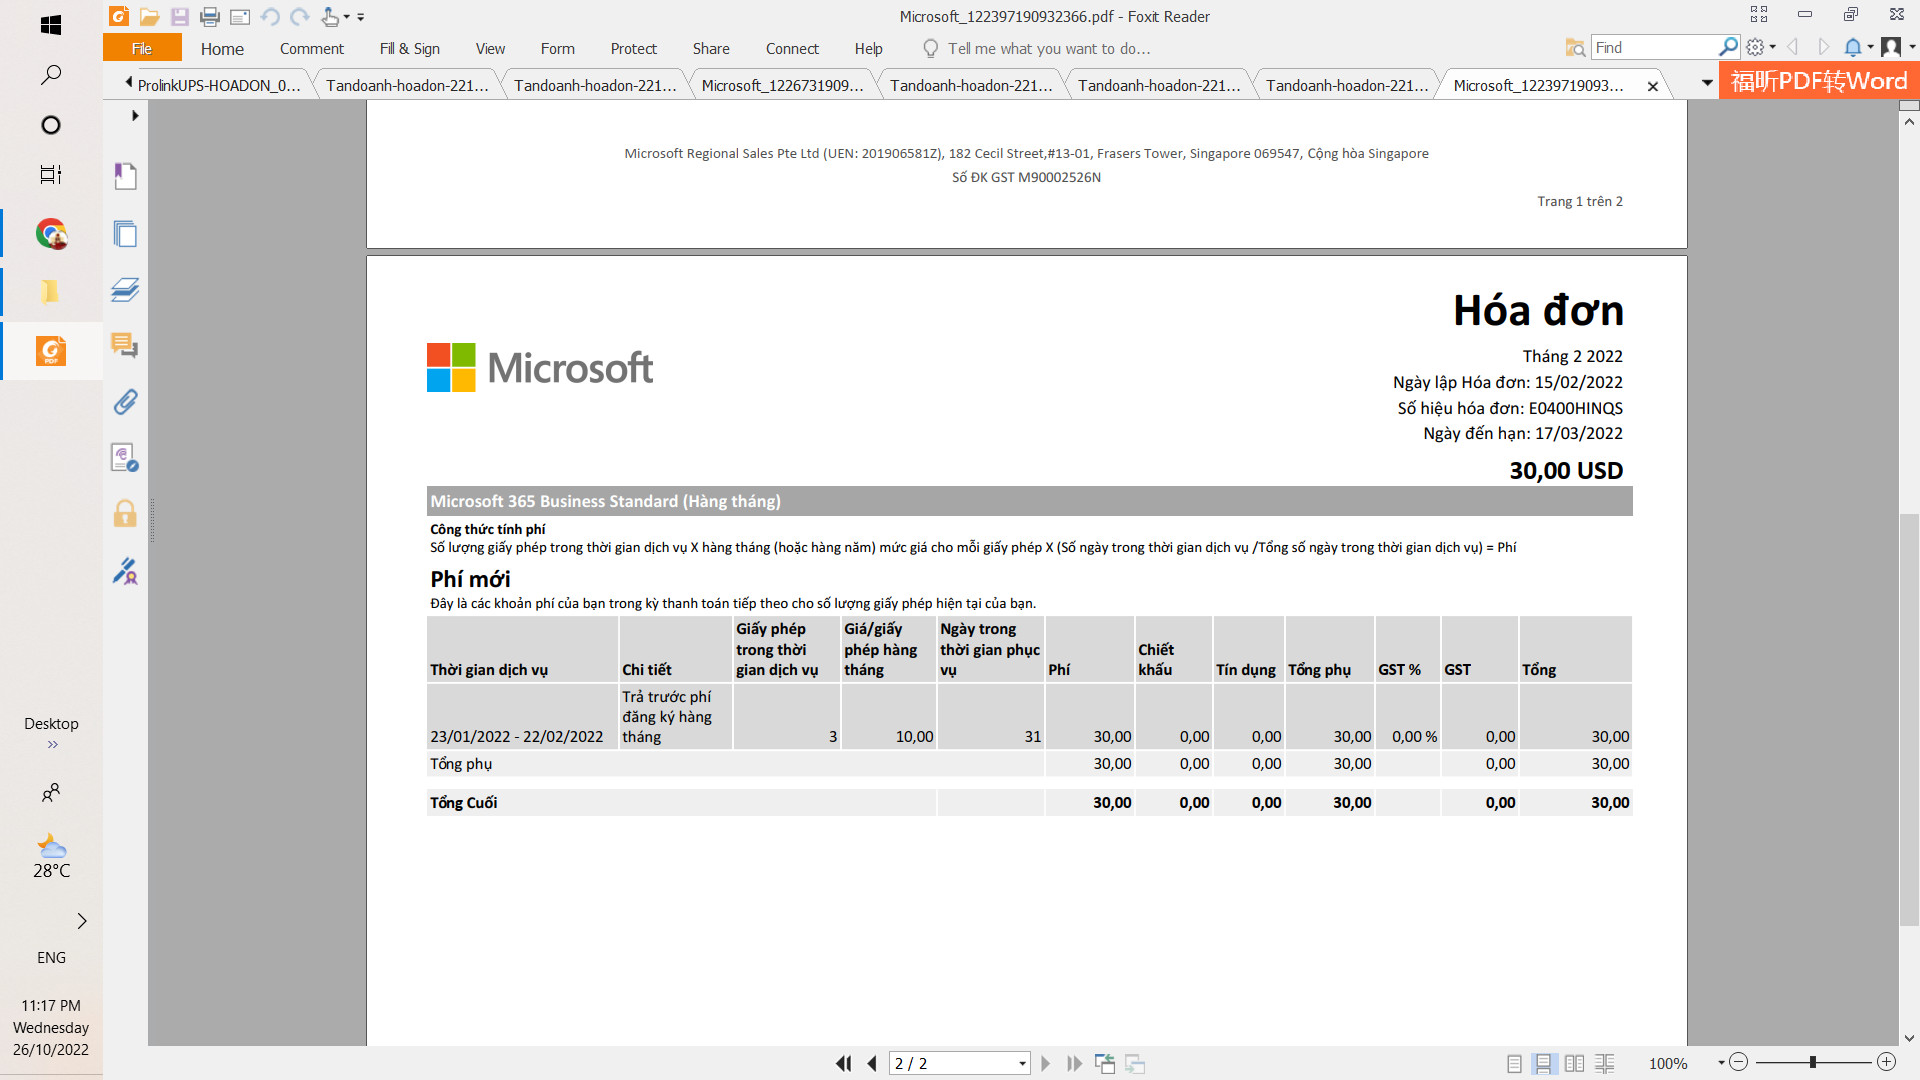The height and width of the screenshot is (1080, 1920).
Task: Open the Pages thumbnails panel
Action: (125, 234)
